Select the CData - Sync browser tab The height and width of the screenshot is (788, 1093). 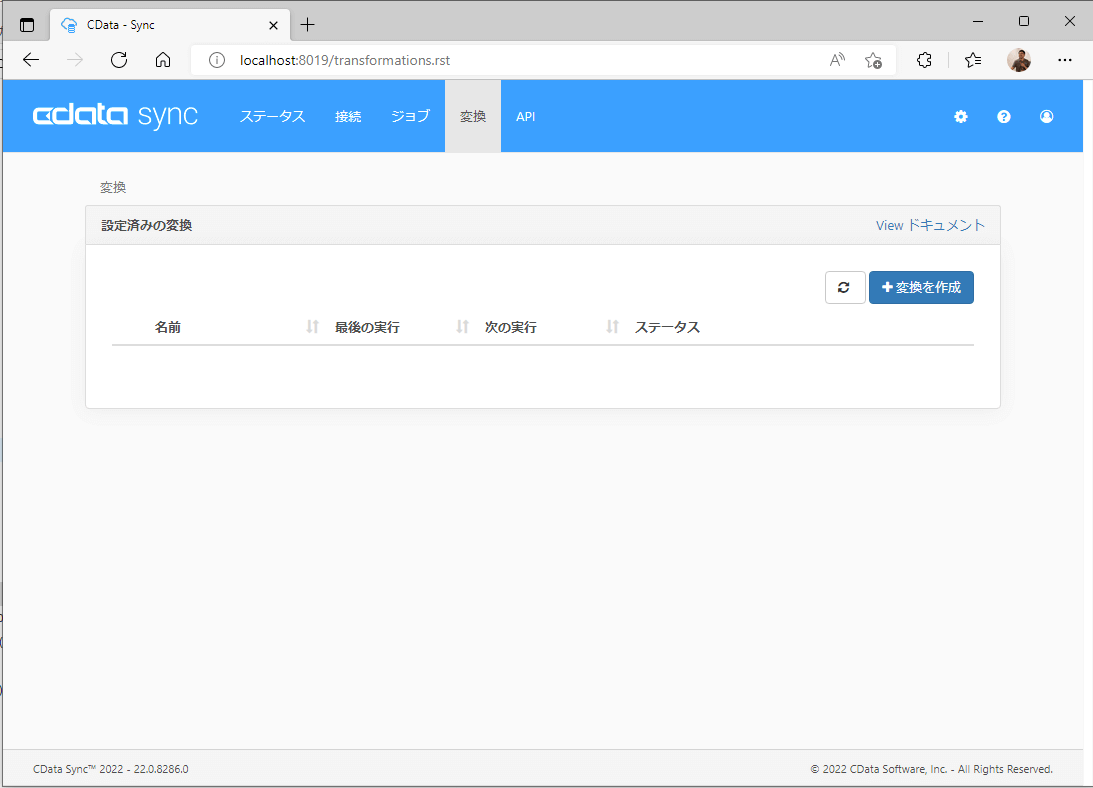[x=169, y=25]
